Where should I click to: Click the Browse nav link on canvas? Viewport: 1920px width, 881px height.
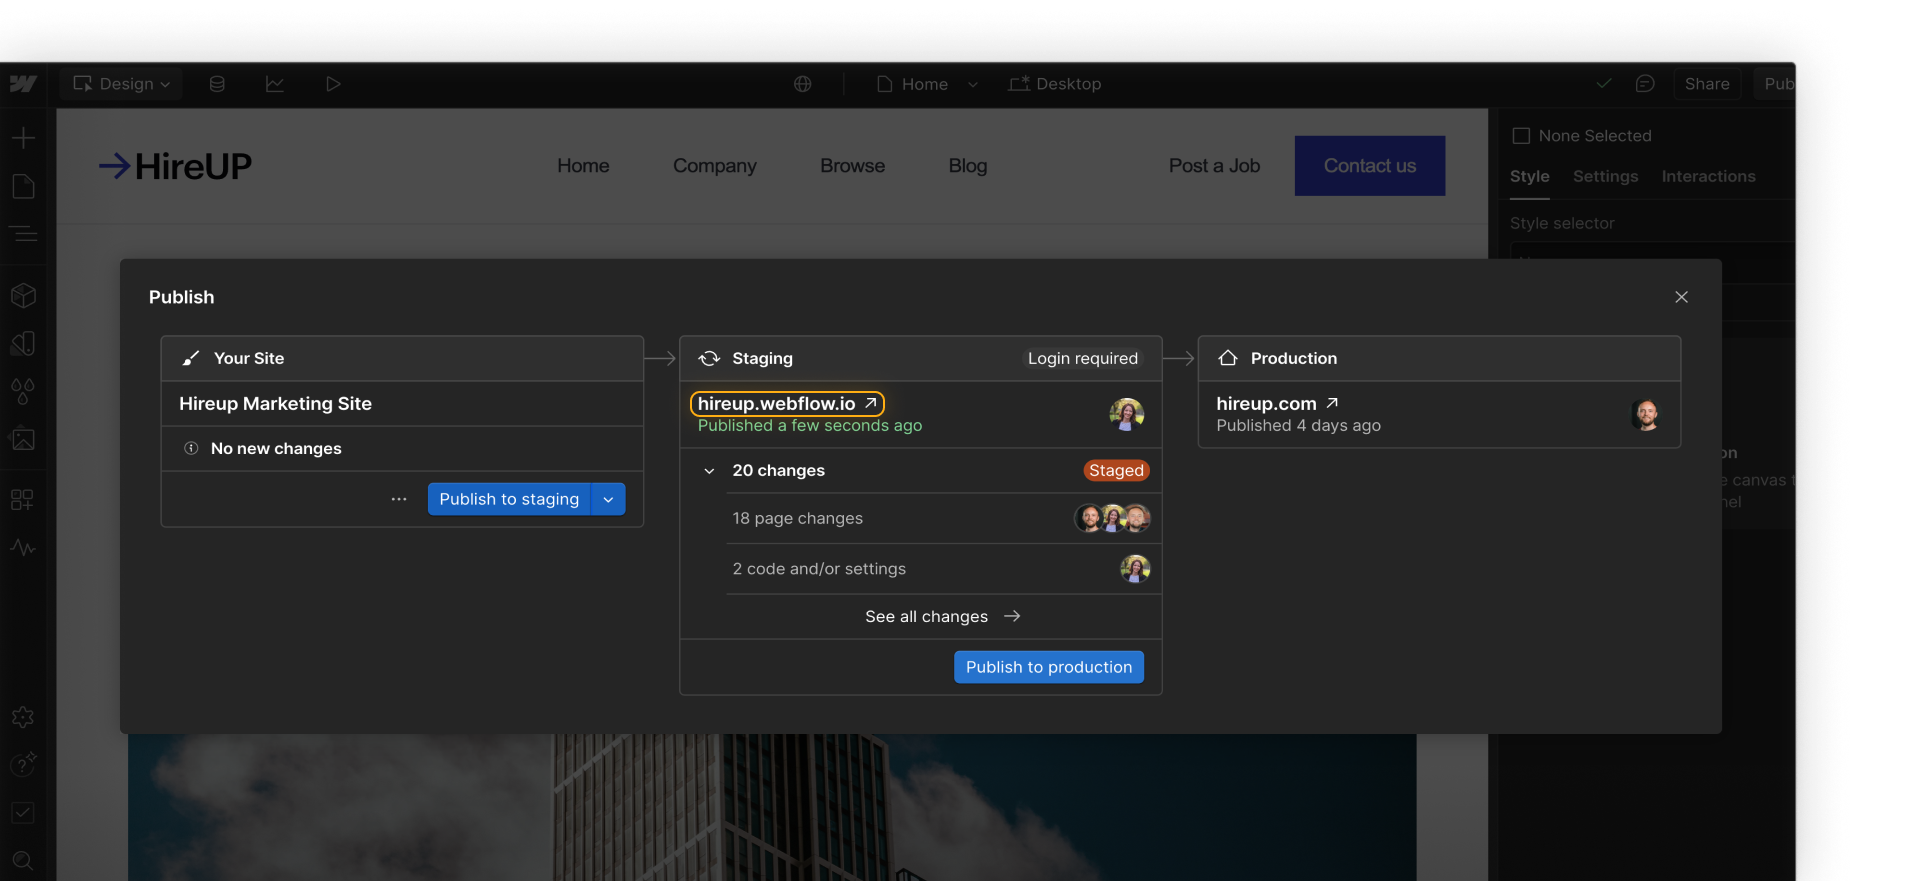[852, 166]
